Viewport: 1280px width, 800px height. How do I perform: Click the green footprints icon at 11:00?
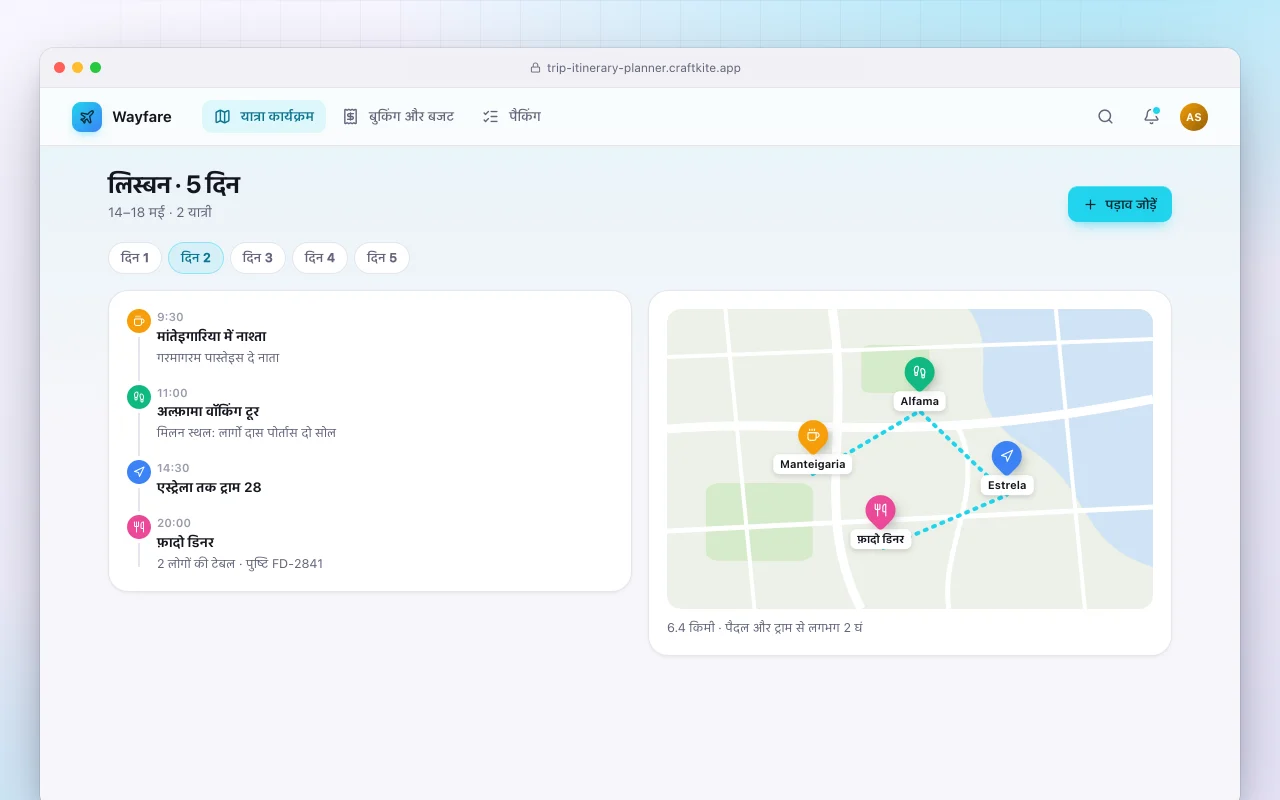139,397
